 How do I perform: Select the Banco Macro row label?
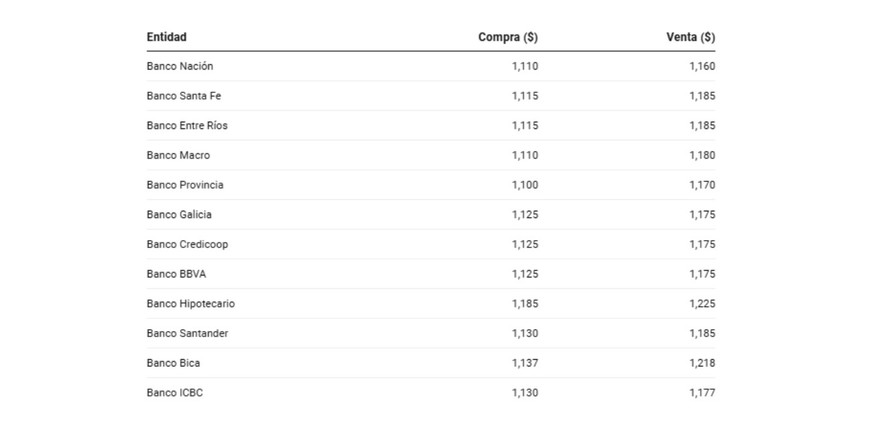click(x=178, y=155)
